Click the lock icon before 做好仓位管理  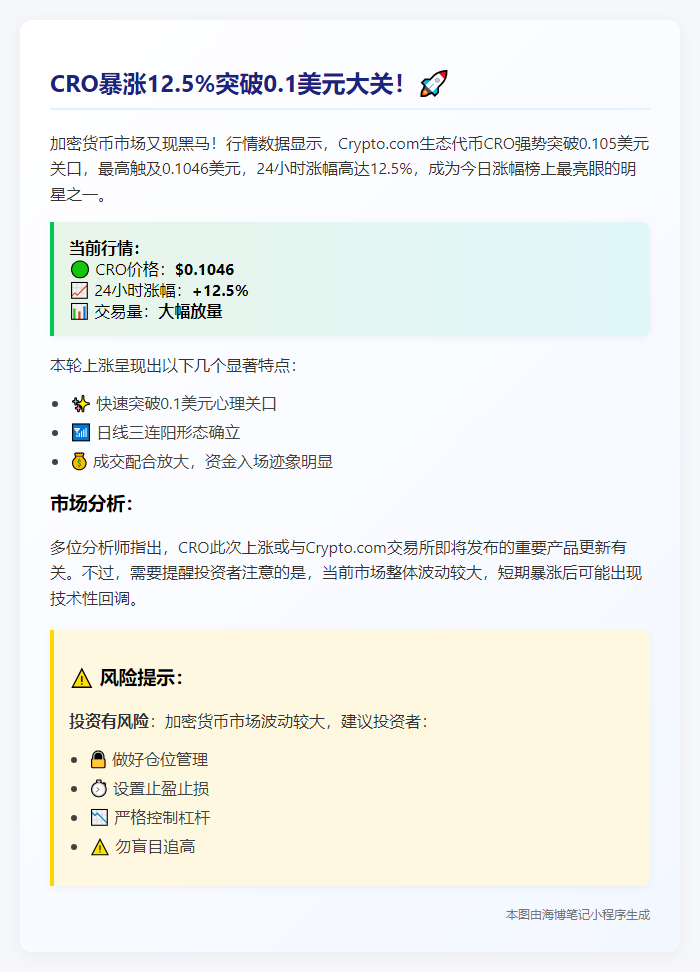click(x=98, y=759)
